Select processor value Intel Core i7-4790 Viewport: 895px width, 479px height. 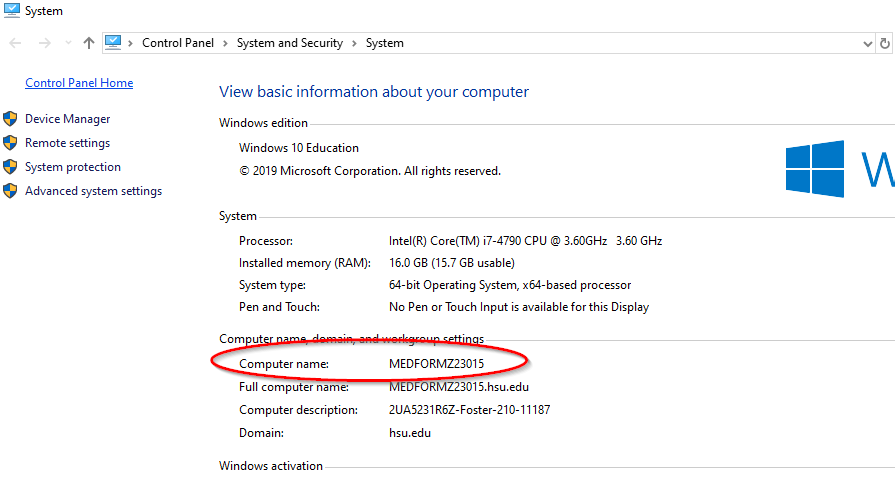(x=525, y=241)
